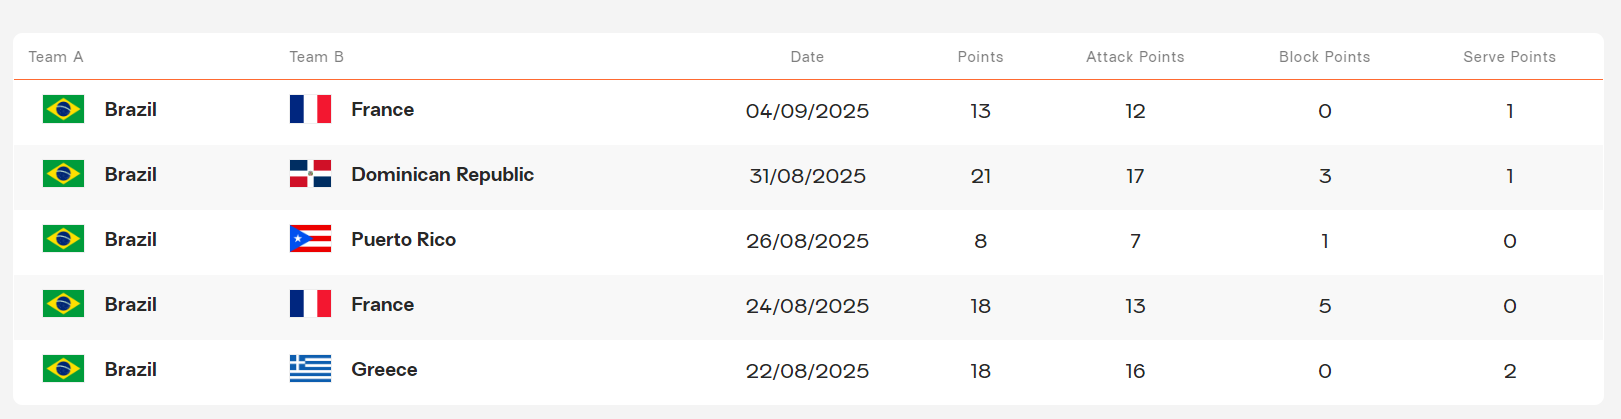Click the France flag in the 24/08/2025 row

pos(310,304)
